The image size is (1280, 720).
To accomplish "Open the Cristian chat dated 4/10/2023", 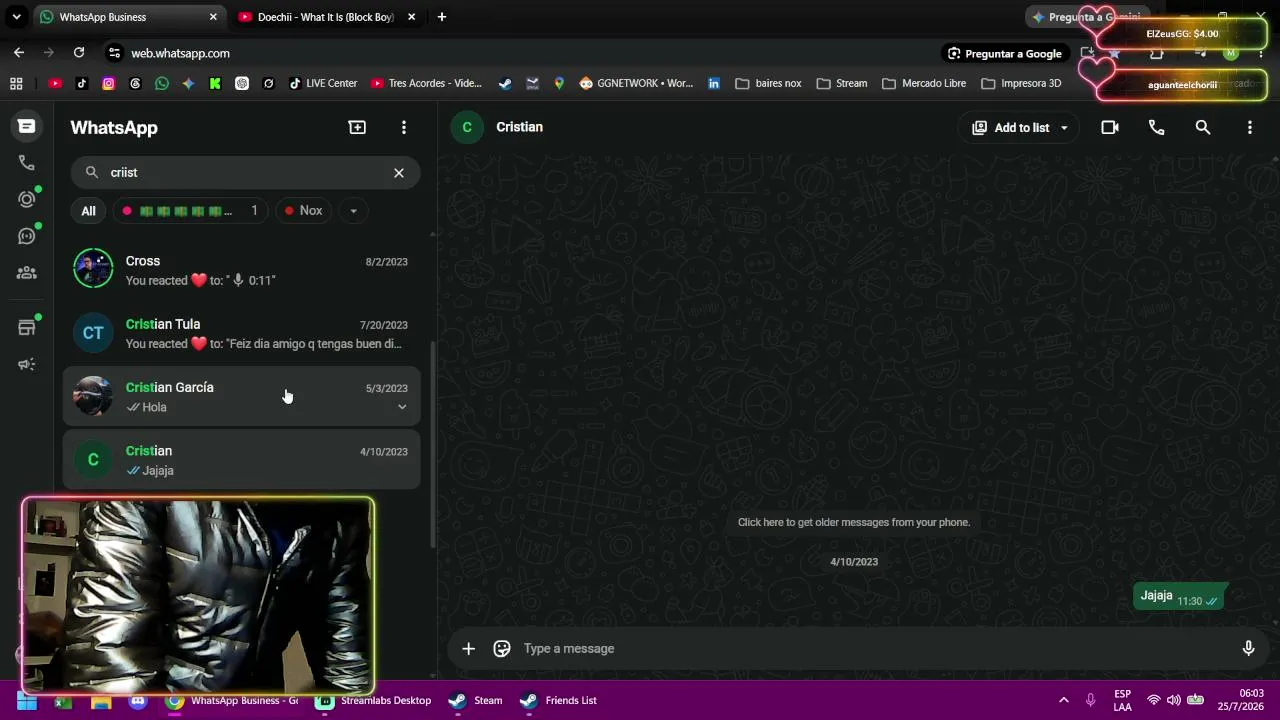I will click(x=241, y=460).
